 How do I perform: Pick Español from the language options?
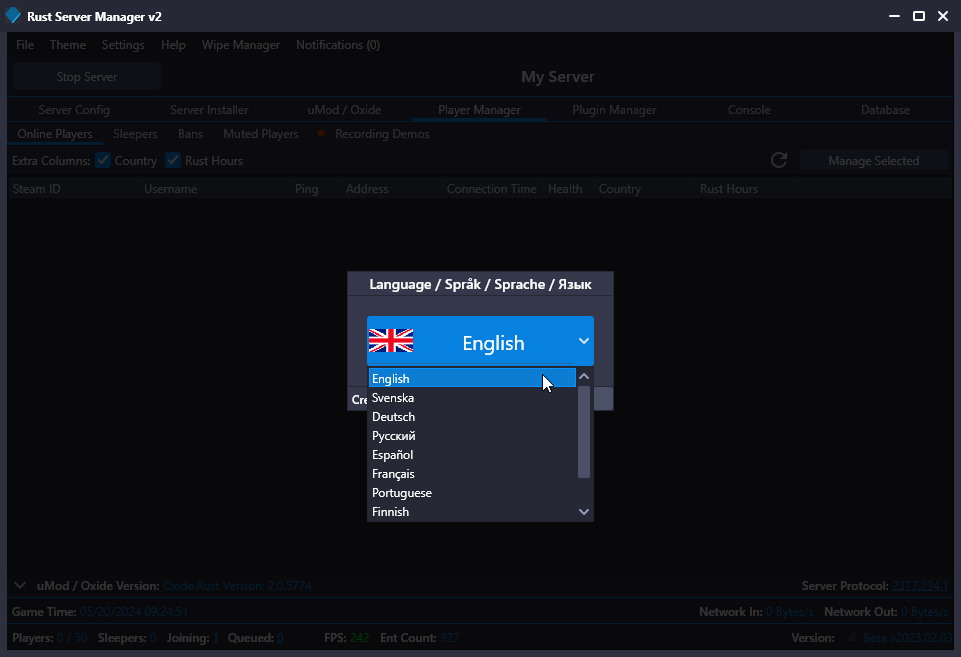392,455
